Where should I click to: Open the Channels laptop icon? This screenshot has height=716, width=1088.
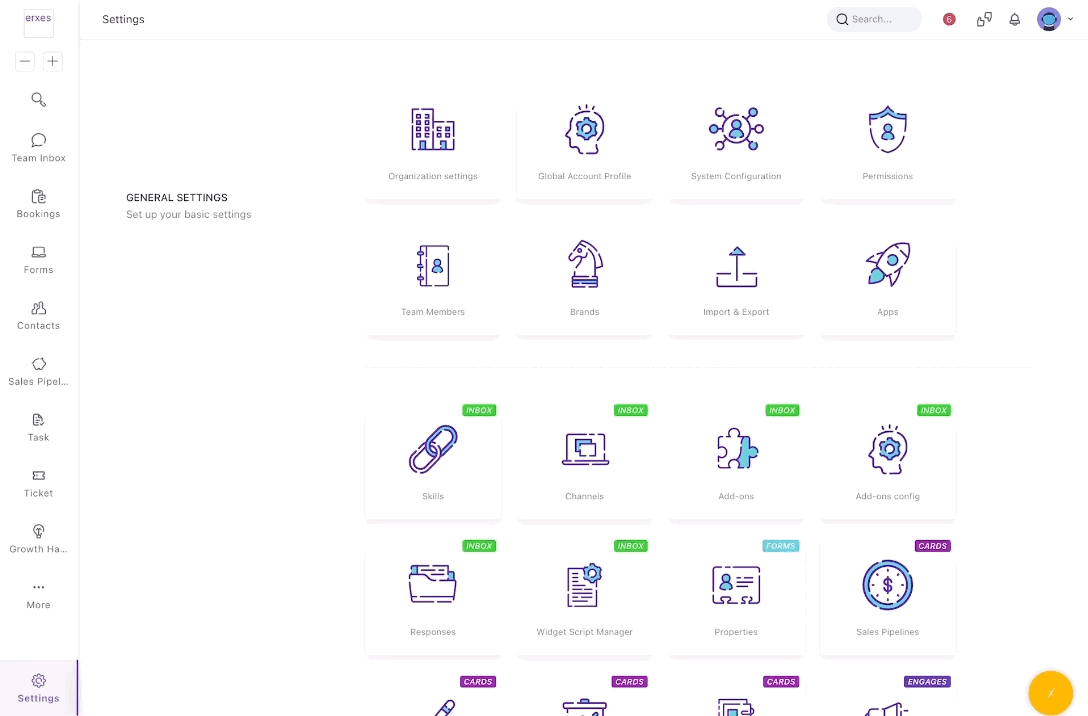click(585, 449)
